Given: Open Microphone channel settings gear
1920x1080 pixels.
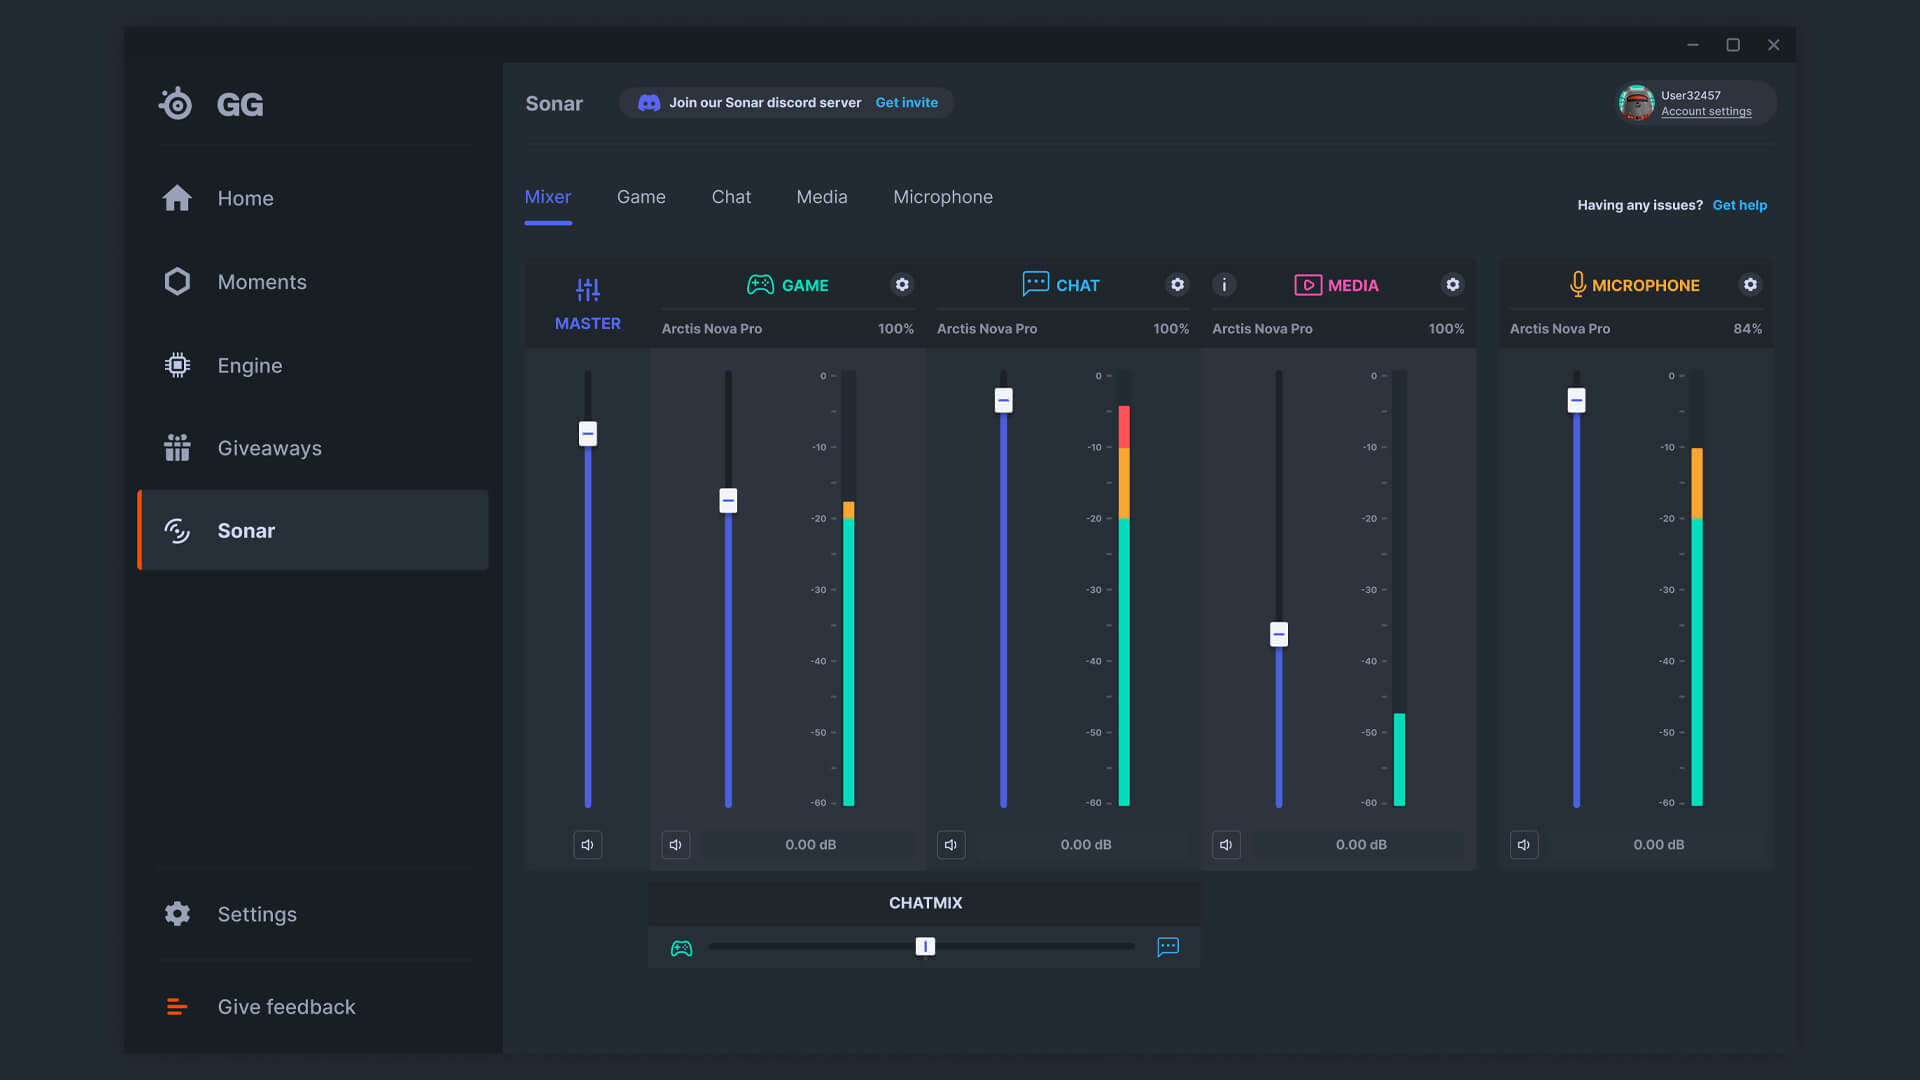Looking at the screenshot, I should click(x=1750, y=285).
